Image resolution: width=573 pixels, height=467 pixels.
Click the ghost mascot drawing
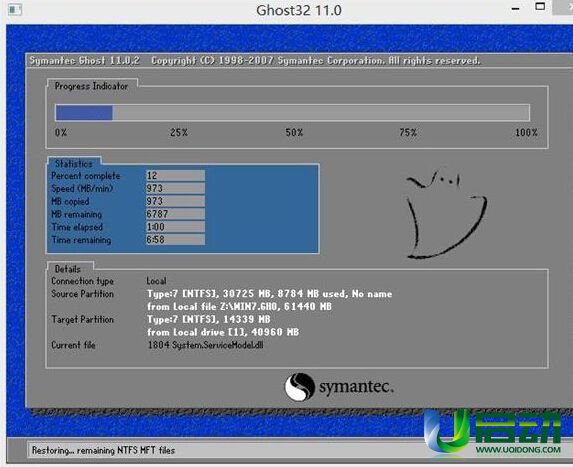coord(446,214)
